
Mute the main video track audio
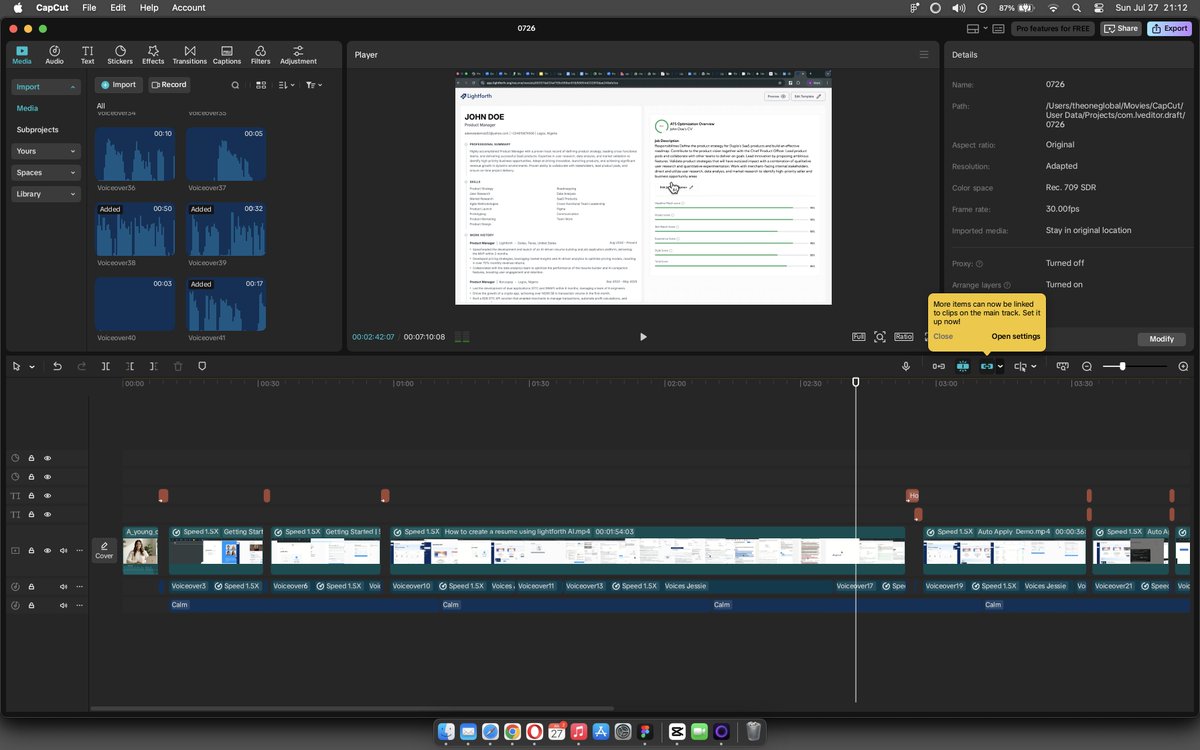point(63,551)
